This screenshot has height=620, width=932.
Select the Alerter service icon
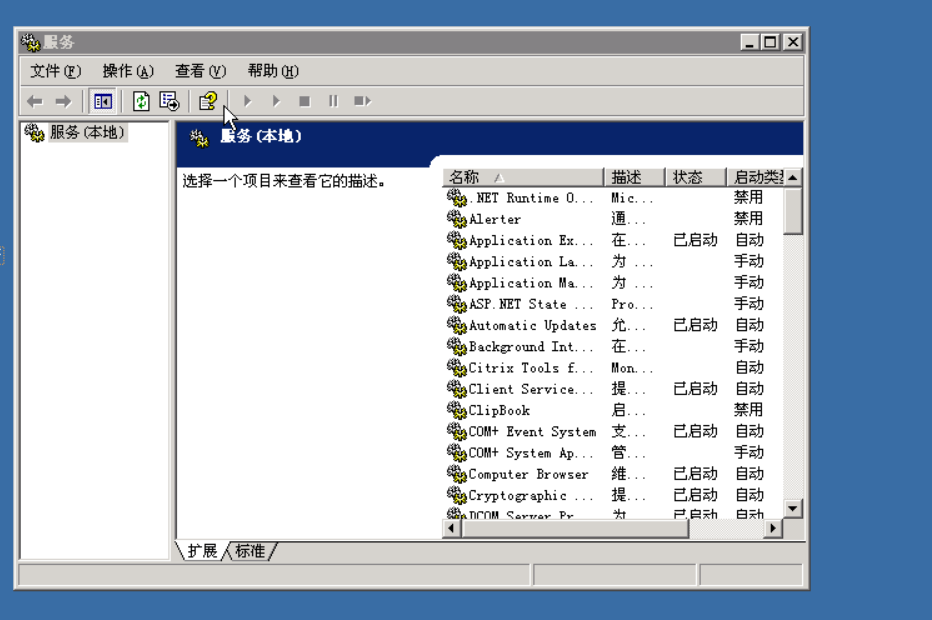point(456,219)
